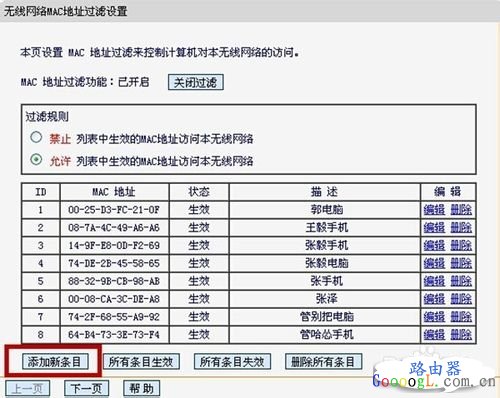Click the 郭电脑 description cell

325,210
